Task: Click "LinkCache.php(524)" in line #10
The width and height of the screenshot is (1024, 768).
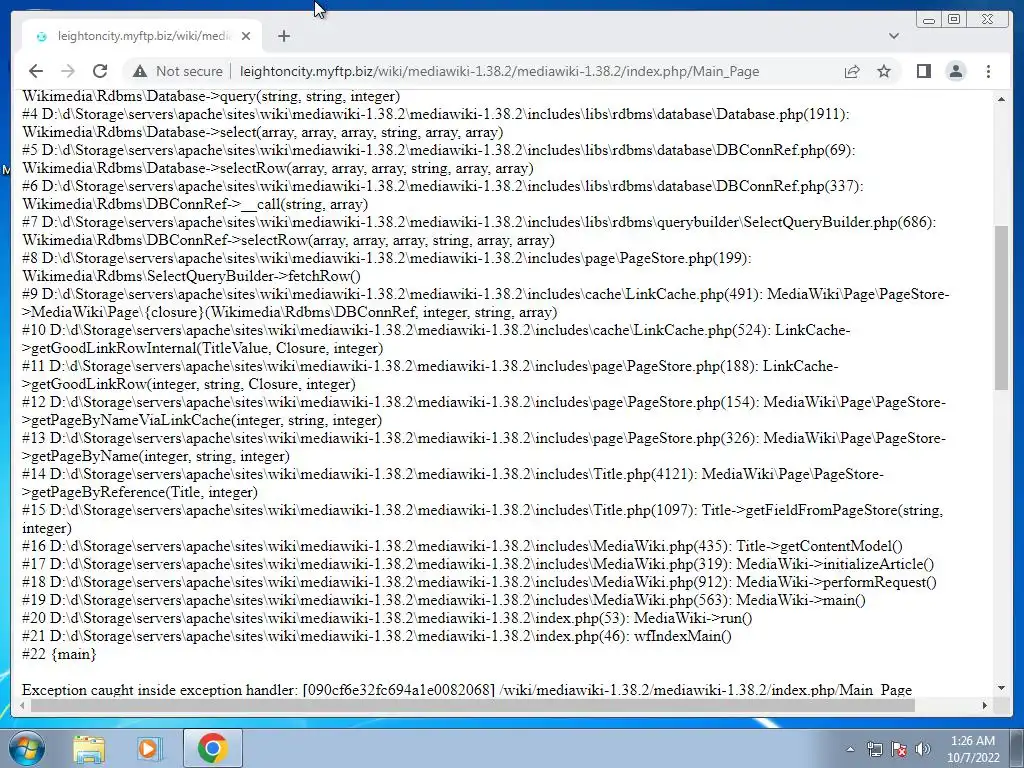Action: [699, 330]
